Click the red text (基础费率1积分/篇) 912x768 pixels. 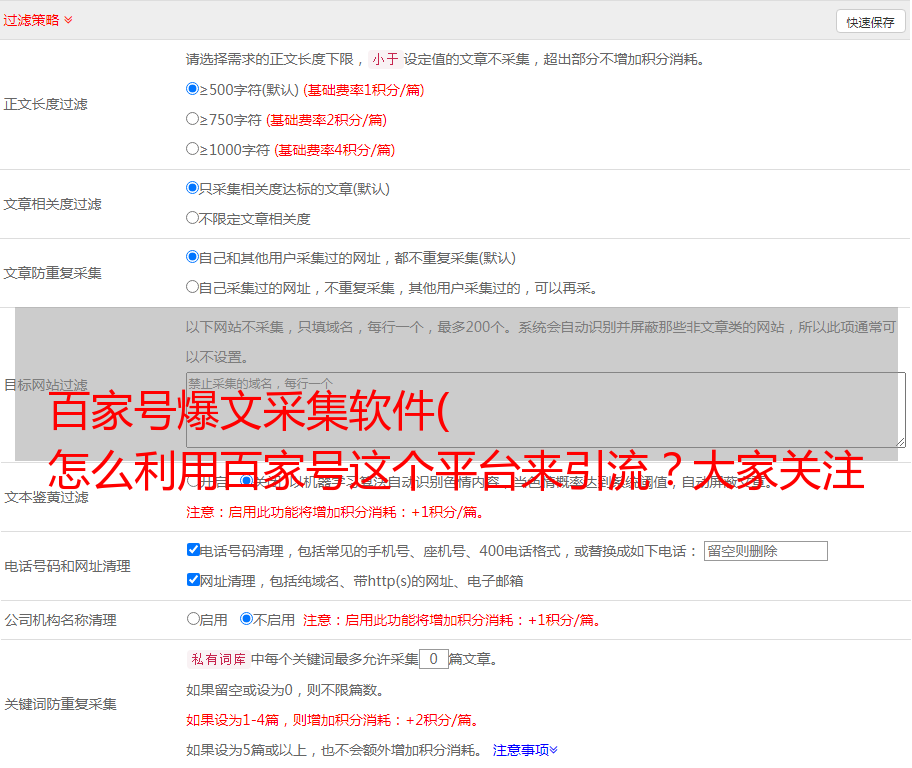click(364, 90)
